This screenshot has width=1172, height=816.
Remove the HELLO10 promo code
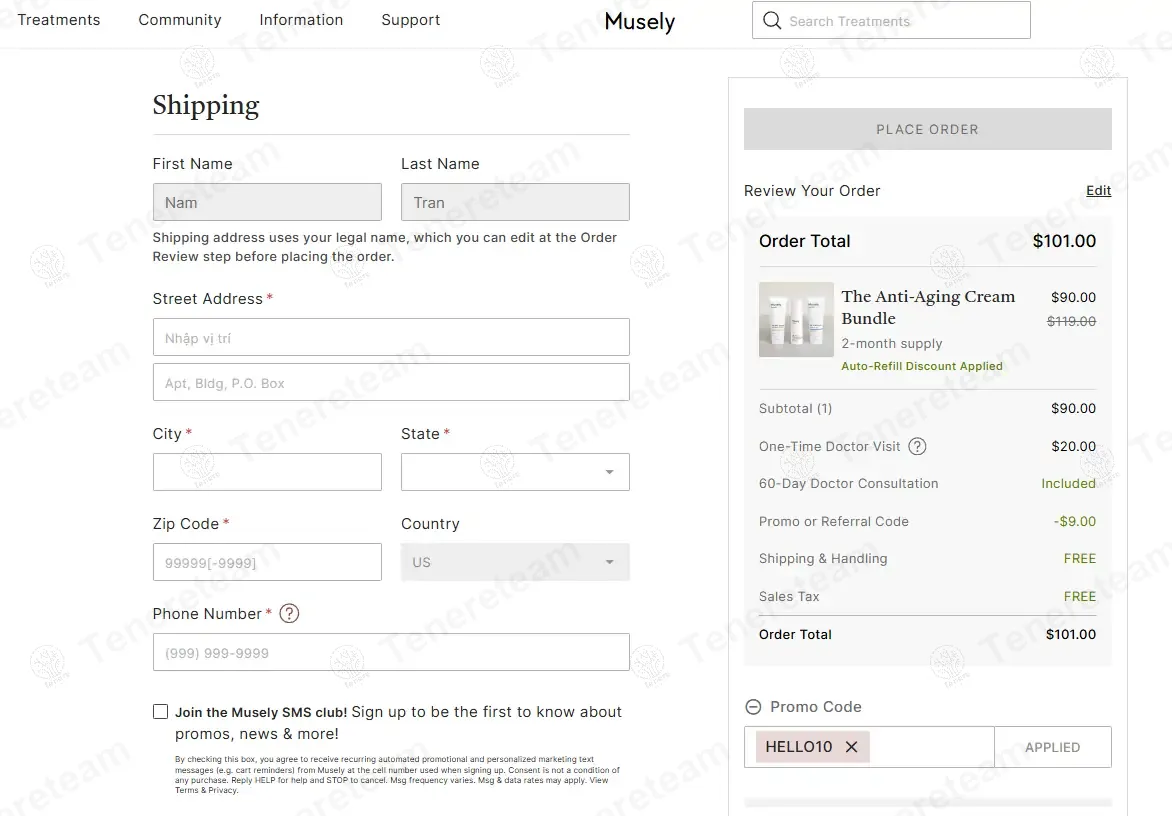coord(851,747)
